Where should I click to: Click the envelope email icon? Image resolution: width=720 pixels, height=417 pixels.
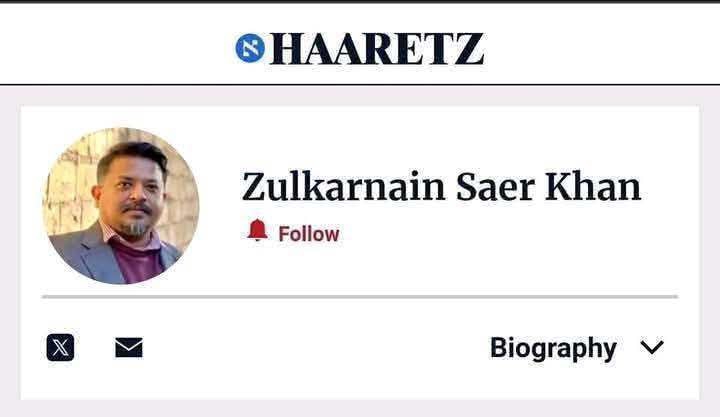tap(129, 347)
